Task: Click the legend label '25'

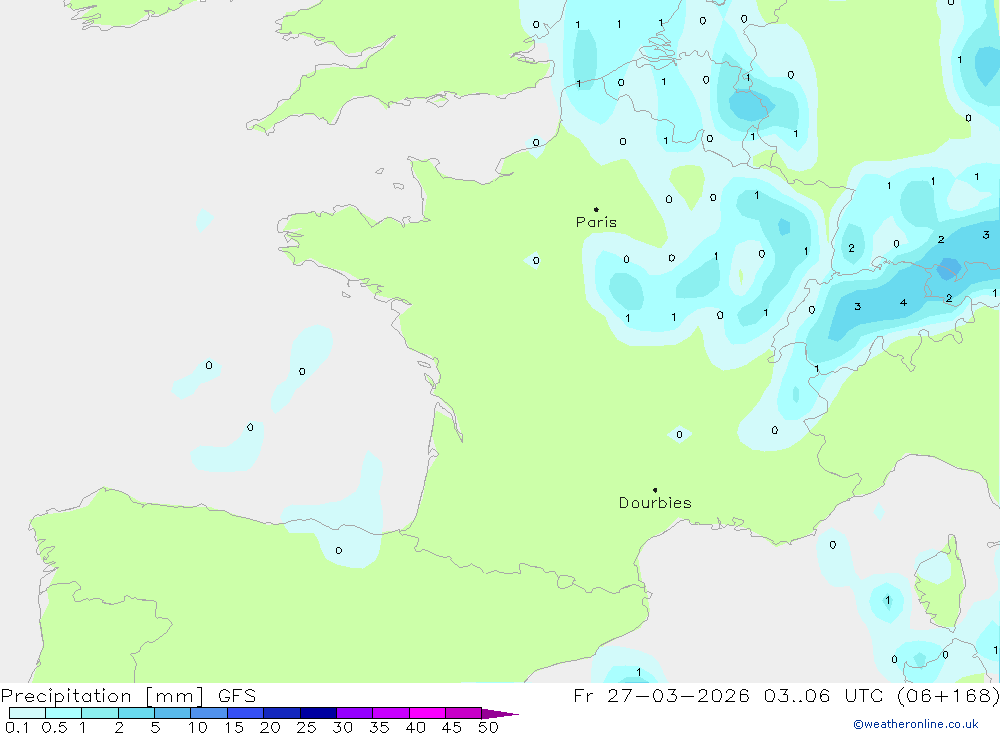Action: [x=306, y=727]
